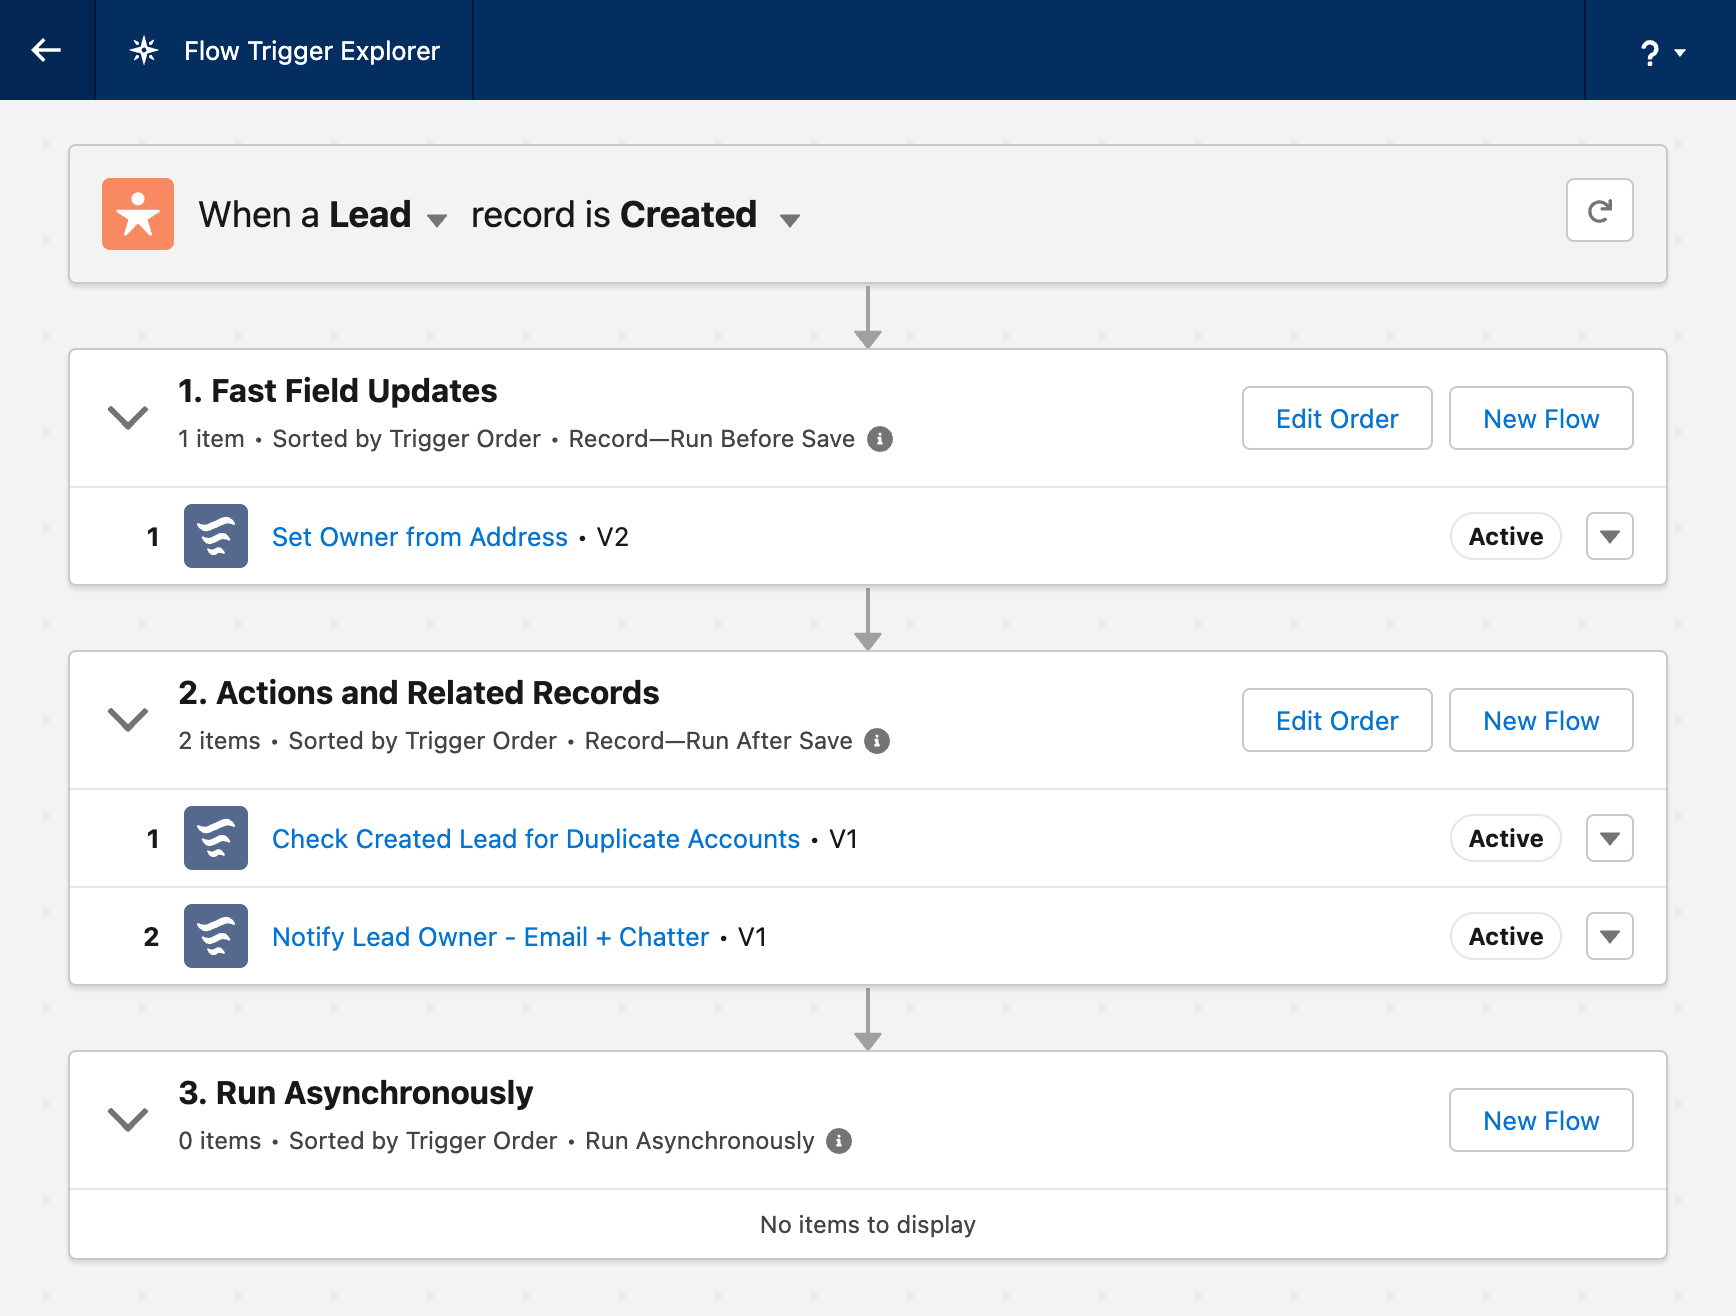Open the Created trigger type dropdown
Screen dimensions: 1736x1316
790,220
